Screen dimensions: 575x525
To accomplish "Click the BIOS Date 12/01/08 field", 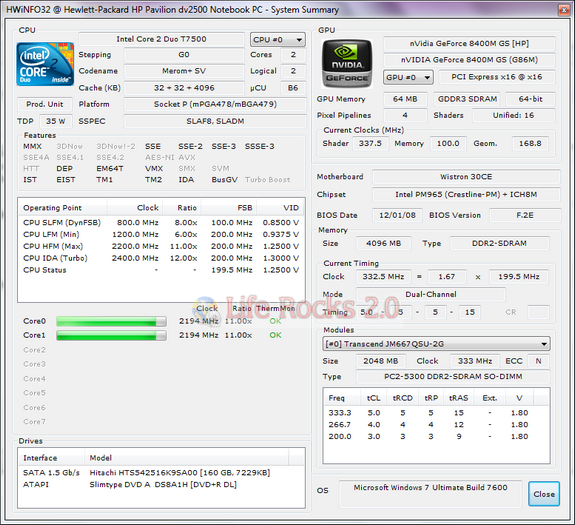I will [x=398, y=215].
